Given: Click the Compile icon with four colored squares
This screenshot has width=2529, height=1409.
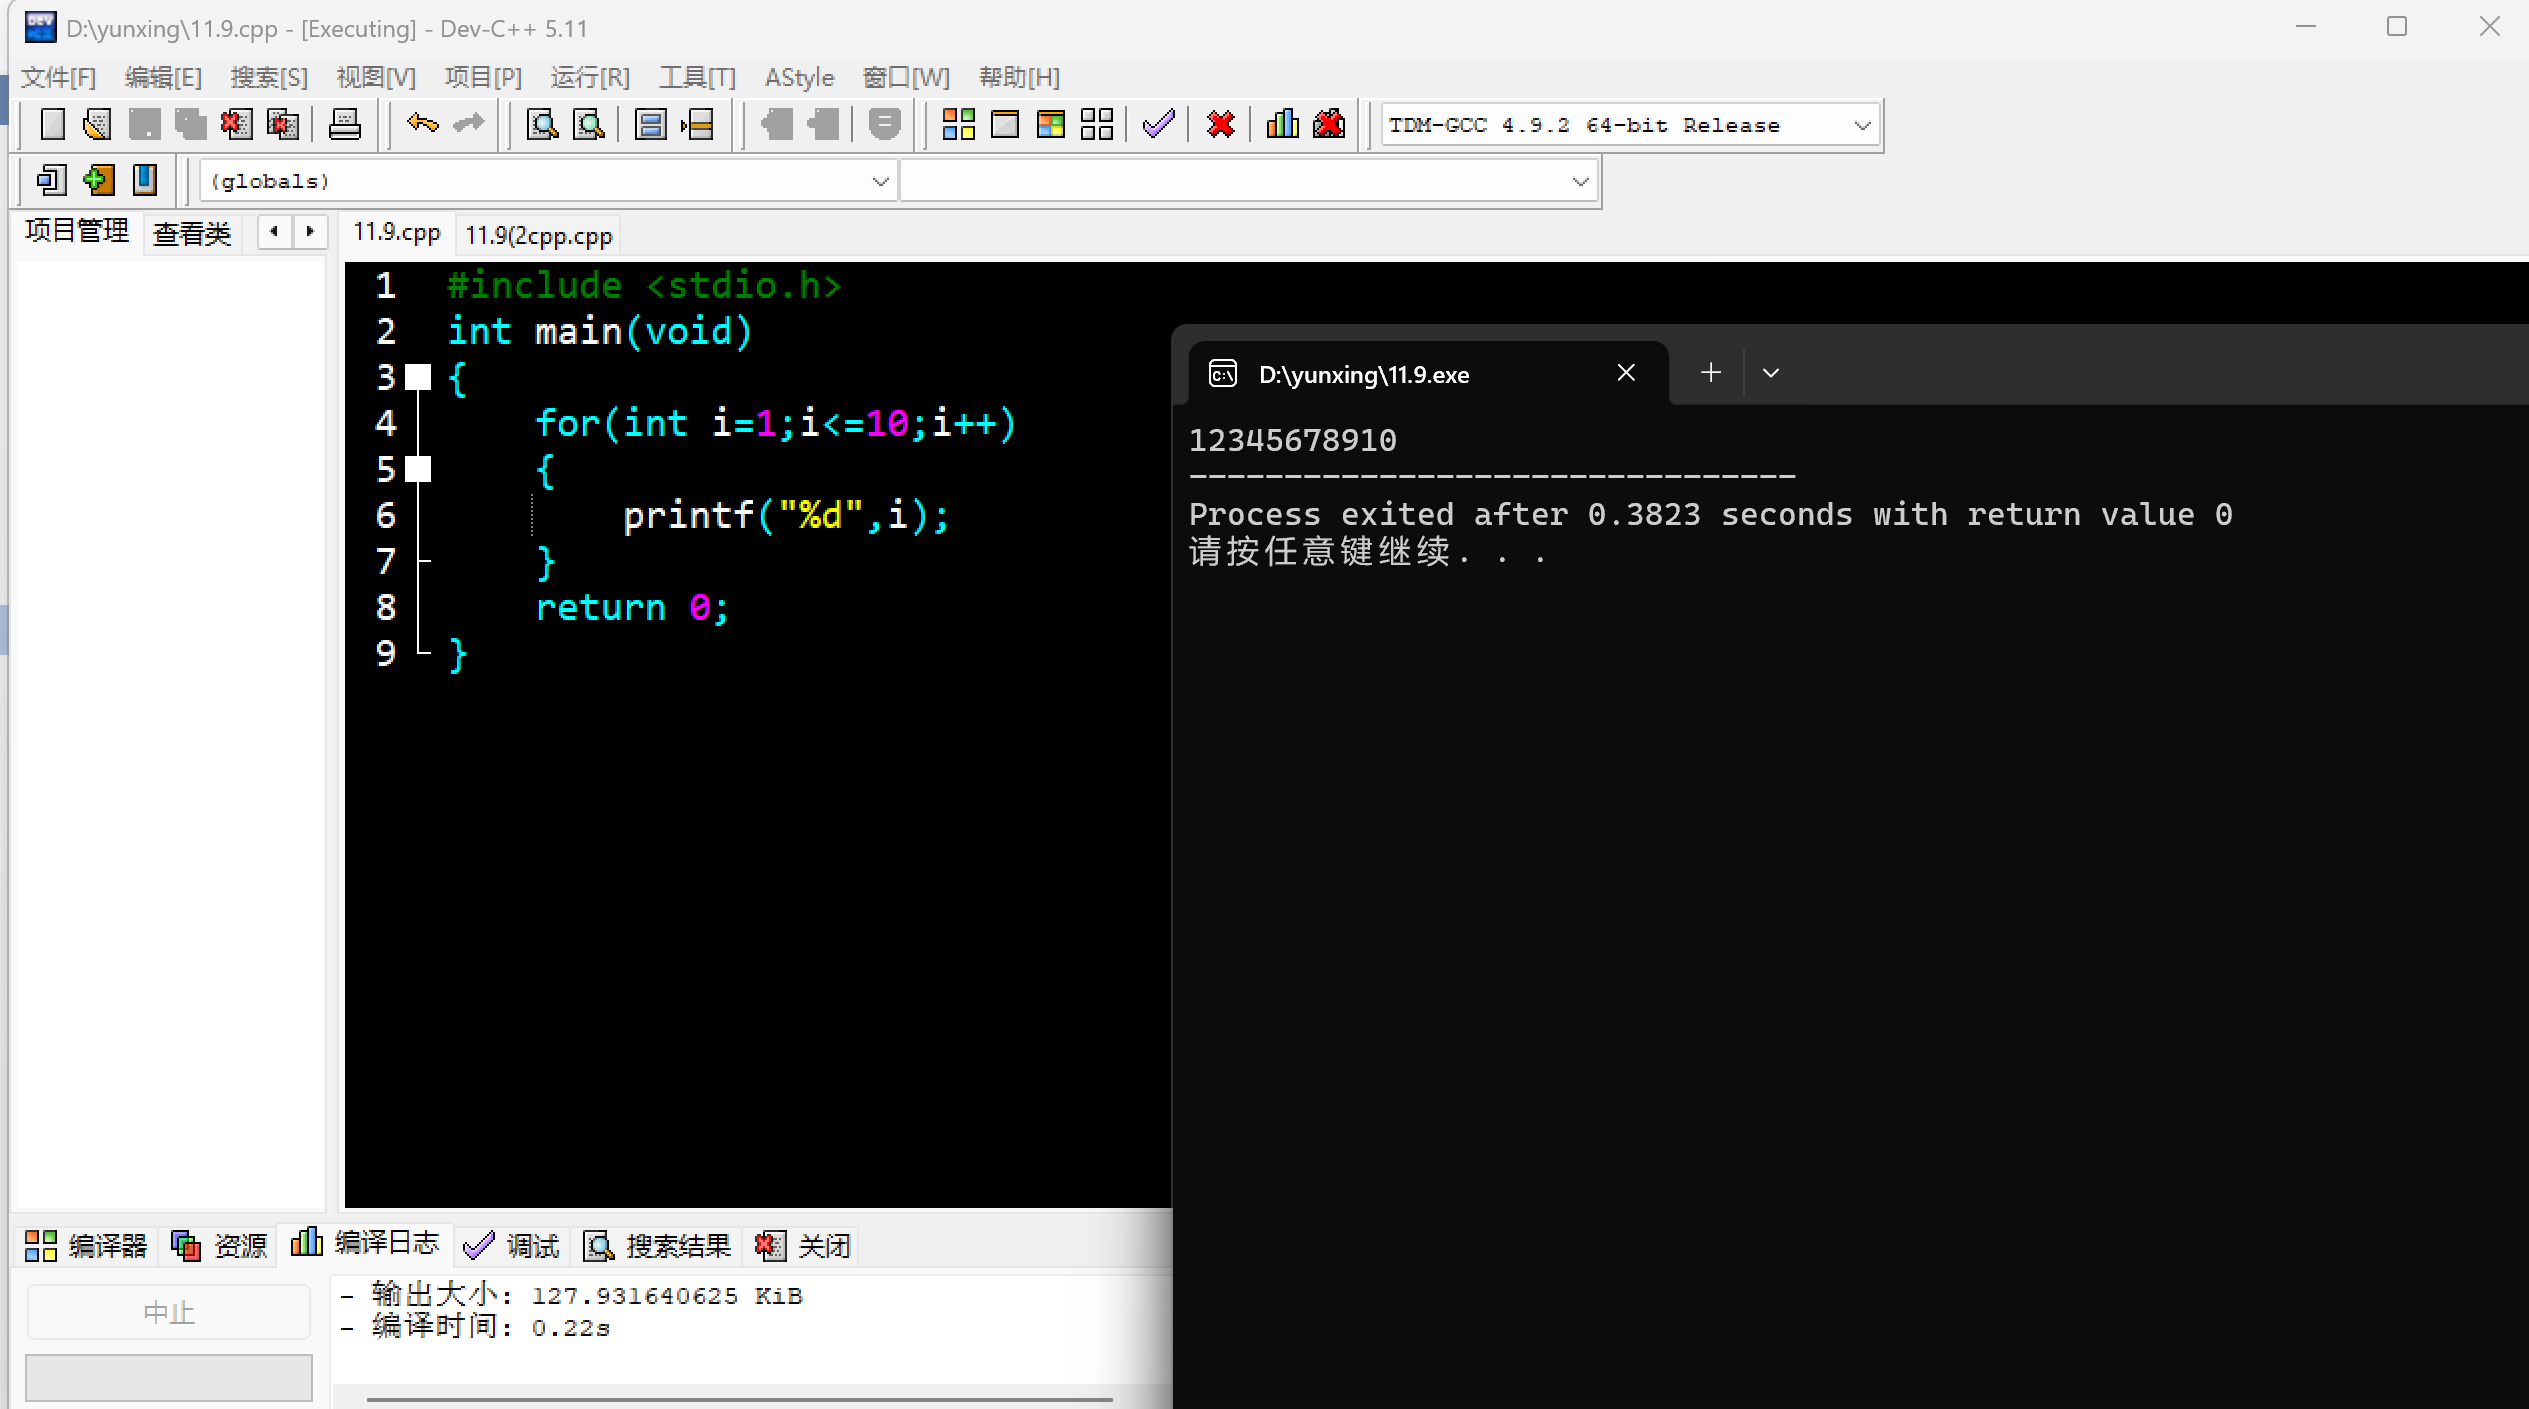Looking at the screenshot, I should click(958, 124).
